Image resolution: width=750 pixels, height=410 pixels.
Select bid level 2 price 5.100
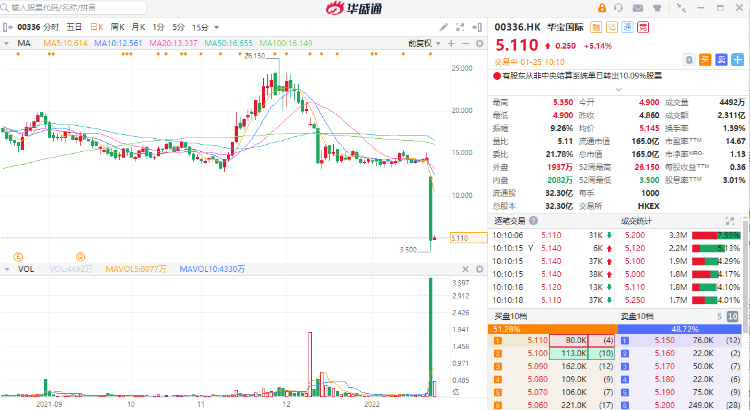pyautogui.click(x=538, y=353)
